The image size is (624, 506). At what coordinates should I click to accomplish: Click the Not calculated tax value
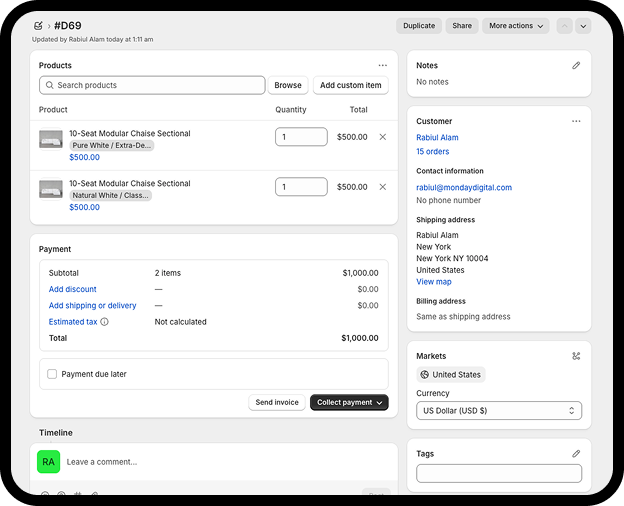point(180,322)
